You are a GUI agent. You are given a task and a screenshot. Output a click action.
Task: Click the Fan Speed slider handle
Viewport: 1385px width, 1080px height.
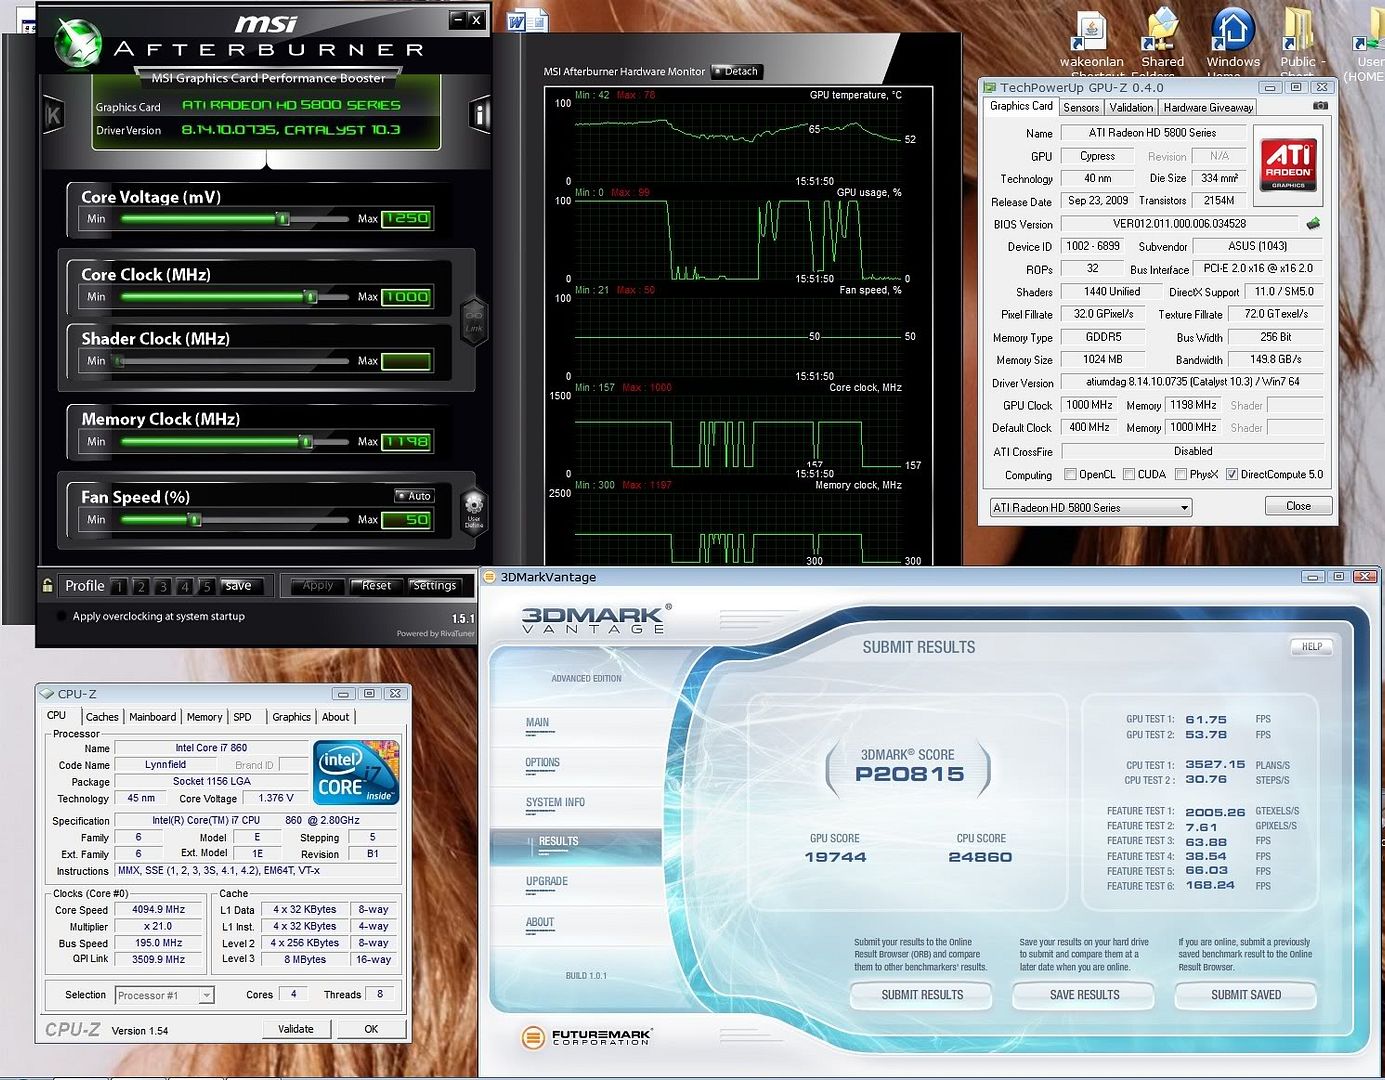pos(195,520)
